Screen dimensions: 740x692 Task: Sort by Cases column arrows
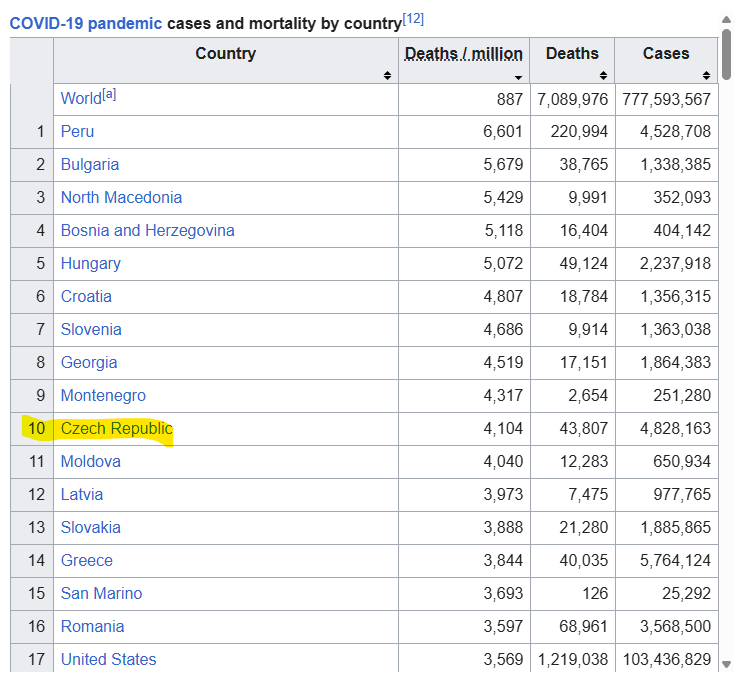click(706, 76)
